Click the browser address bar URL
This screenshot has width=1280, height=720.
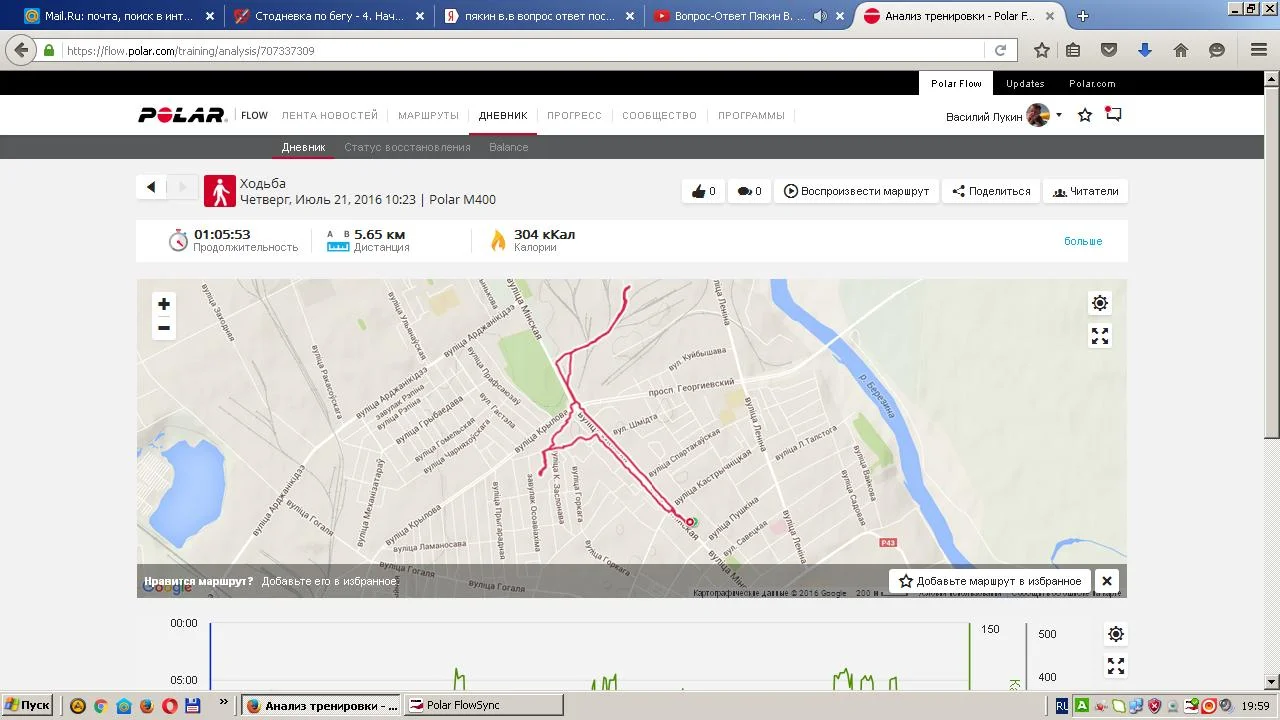(x=500, y=50)
